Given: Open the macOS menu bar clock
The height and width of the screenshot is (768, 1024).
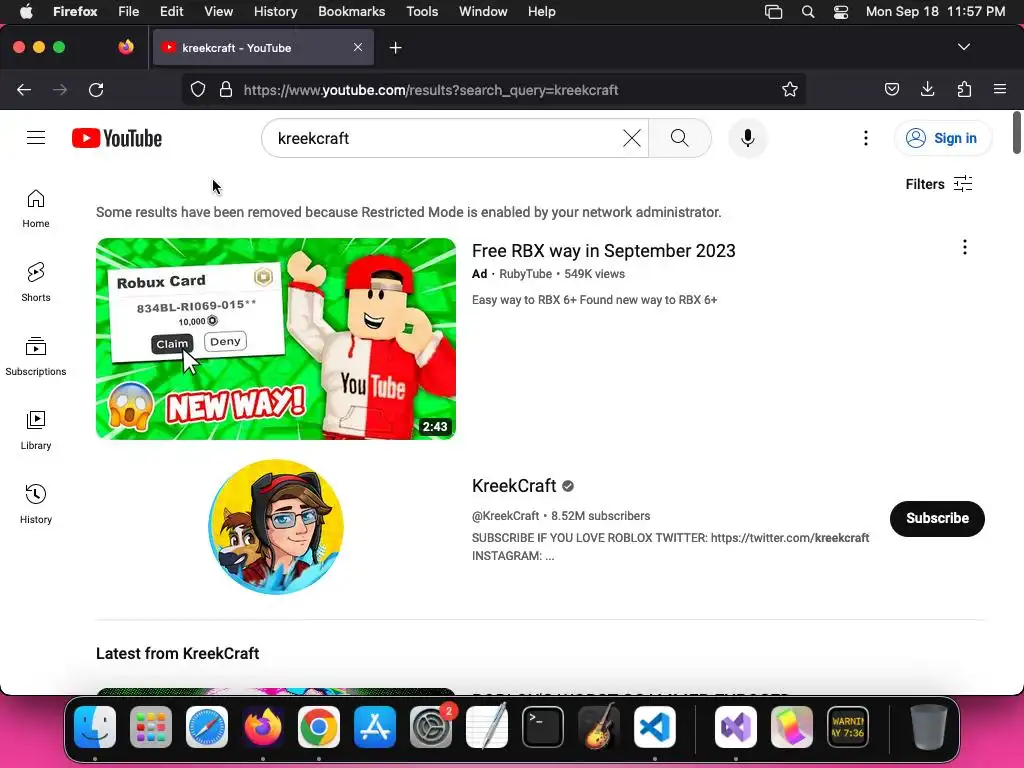Looking at the screenshot, I should point(935,12).
